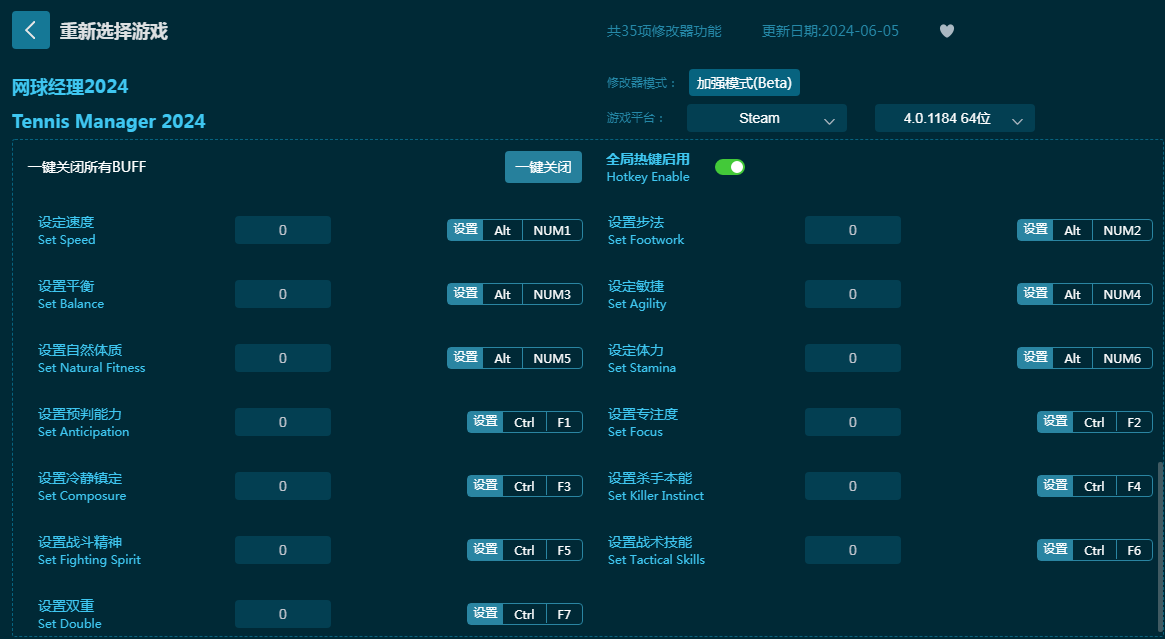Toggle the Hotkey Enable switch
The image size is (1165, 639).
point(730,167)
